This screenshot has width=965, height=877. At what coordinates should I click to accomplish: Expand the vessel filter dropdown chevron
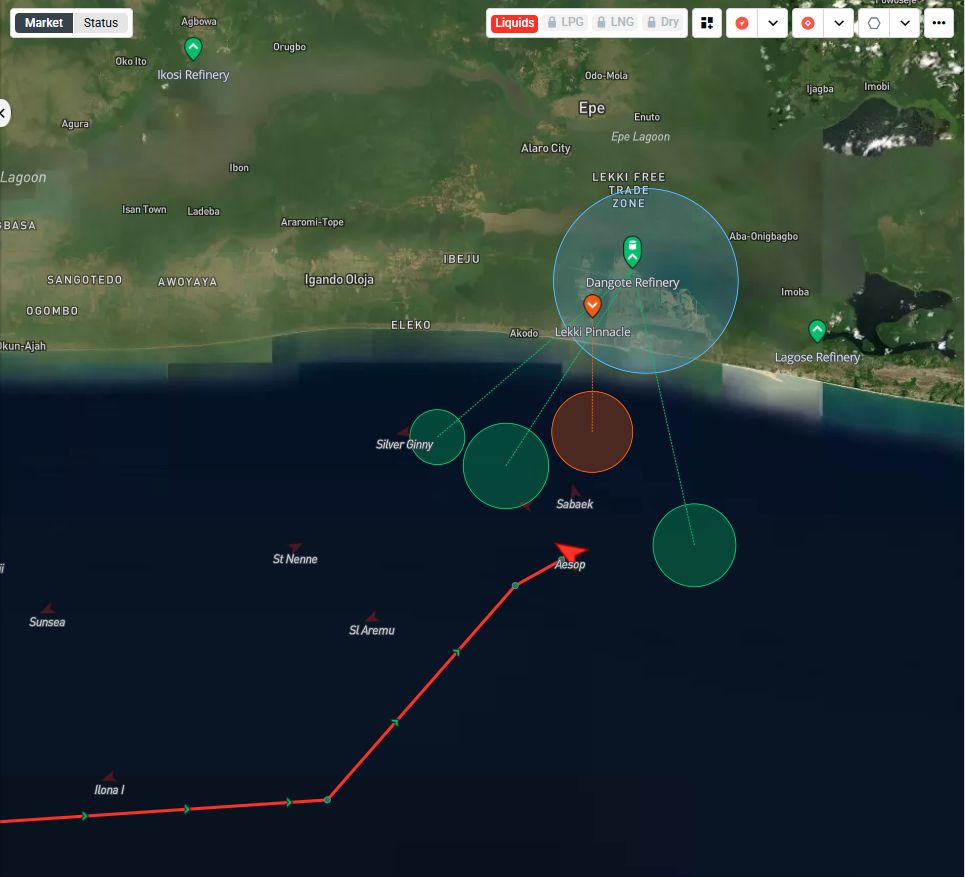coord(773,23)
